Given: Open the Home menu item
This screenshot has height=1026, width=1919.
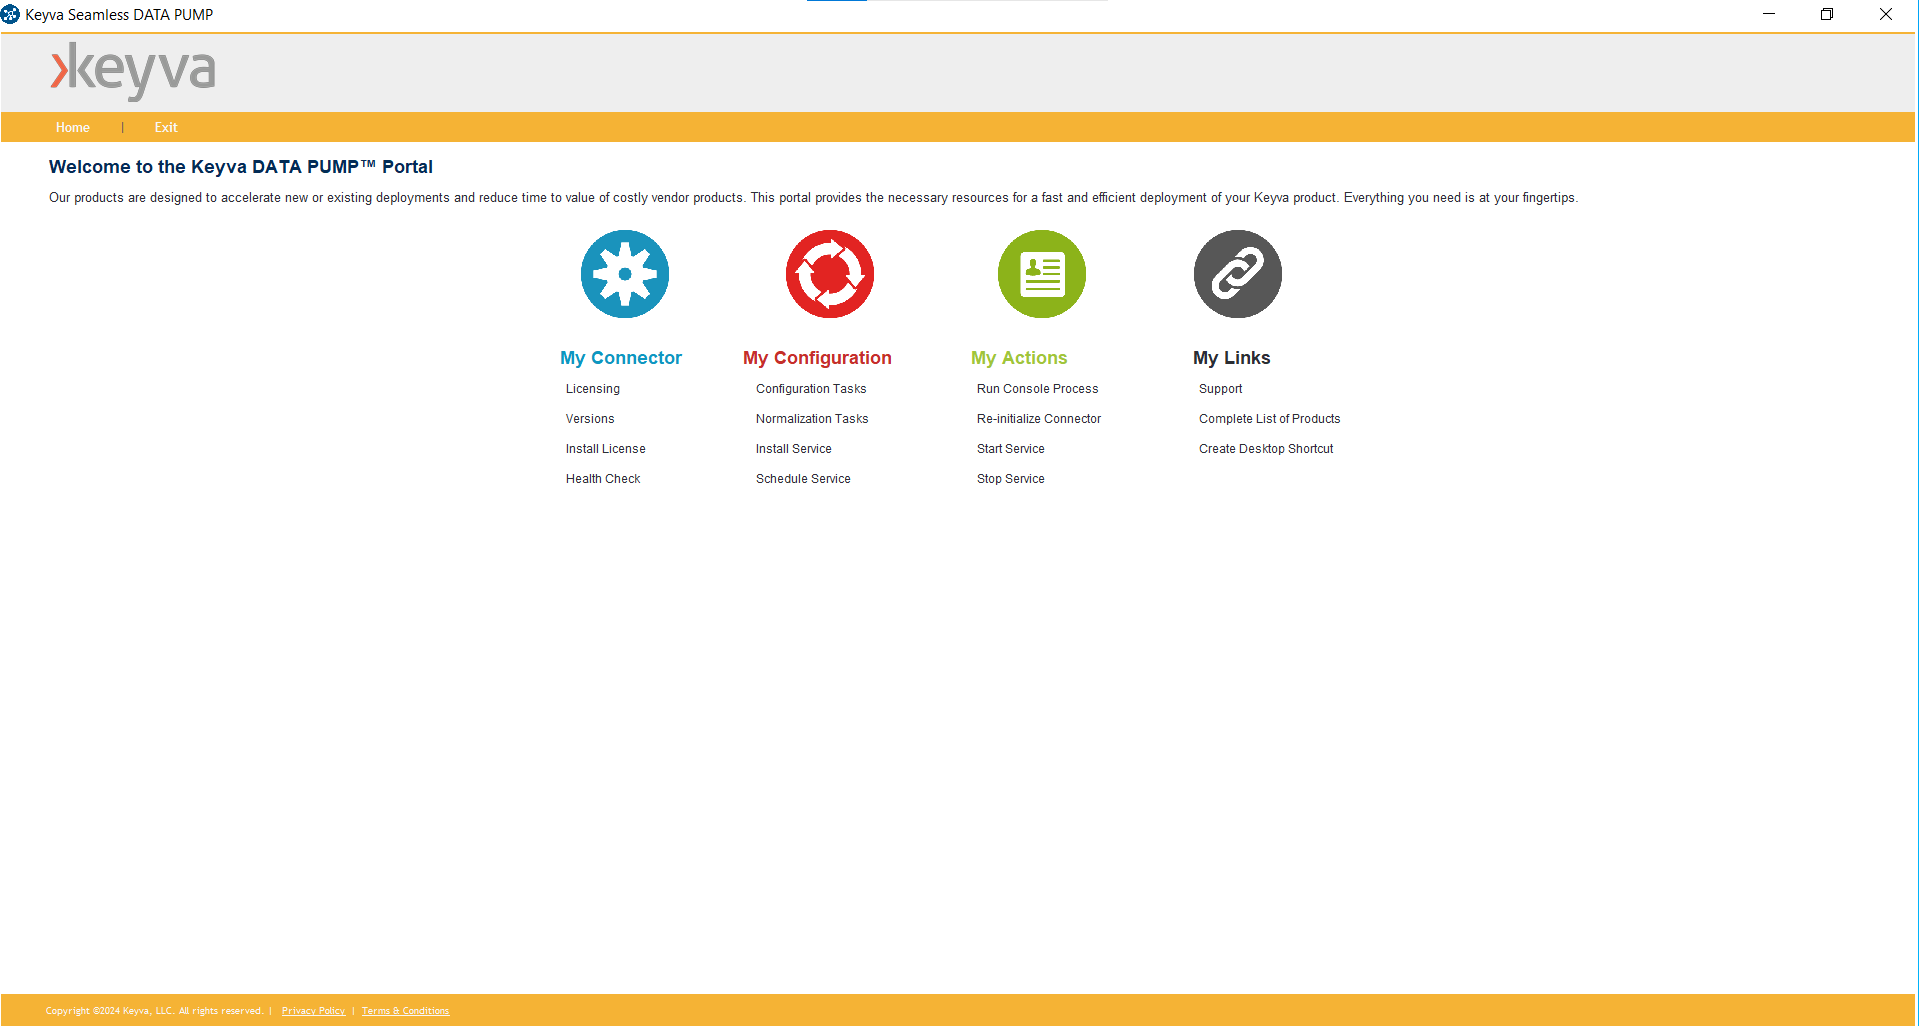Looking at the screenshot, I should [73, 127].
